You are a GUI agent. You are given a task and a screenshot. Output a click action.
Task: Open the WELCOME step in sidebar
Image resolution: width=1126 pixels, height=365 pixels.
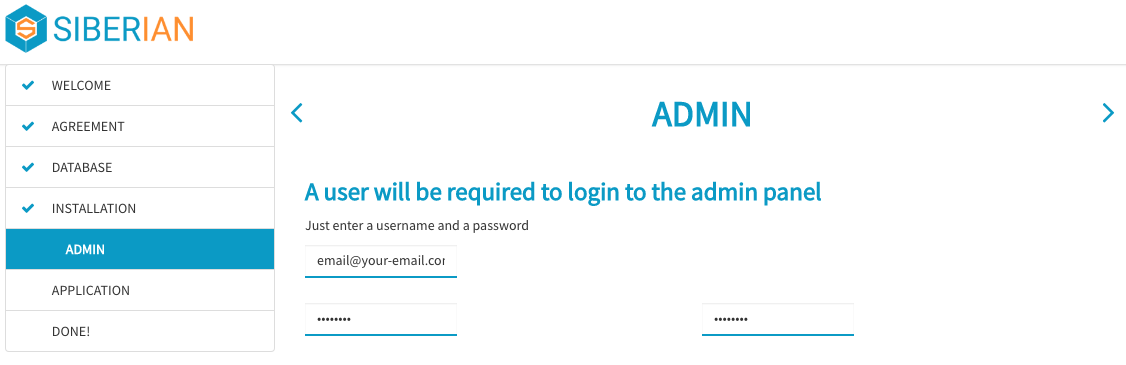[140, 86]
